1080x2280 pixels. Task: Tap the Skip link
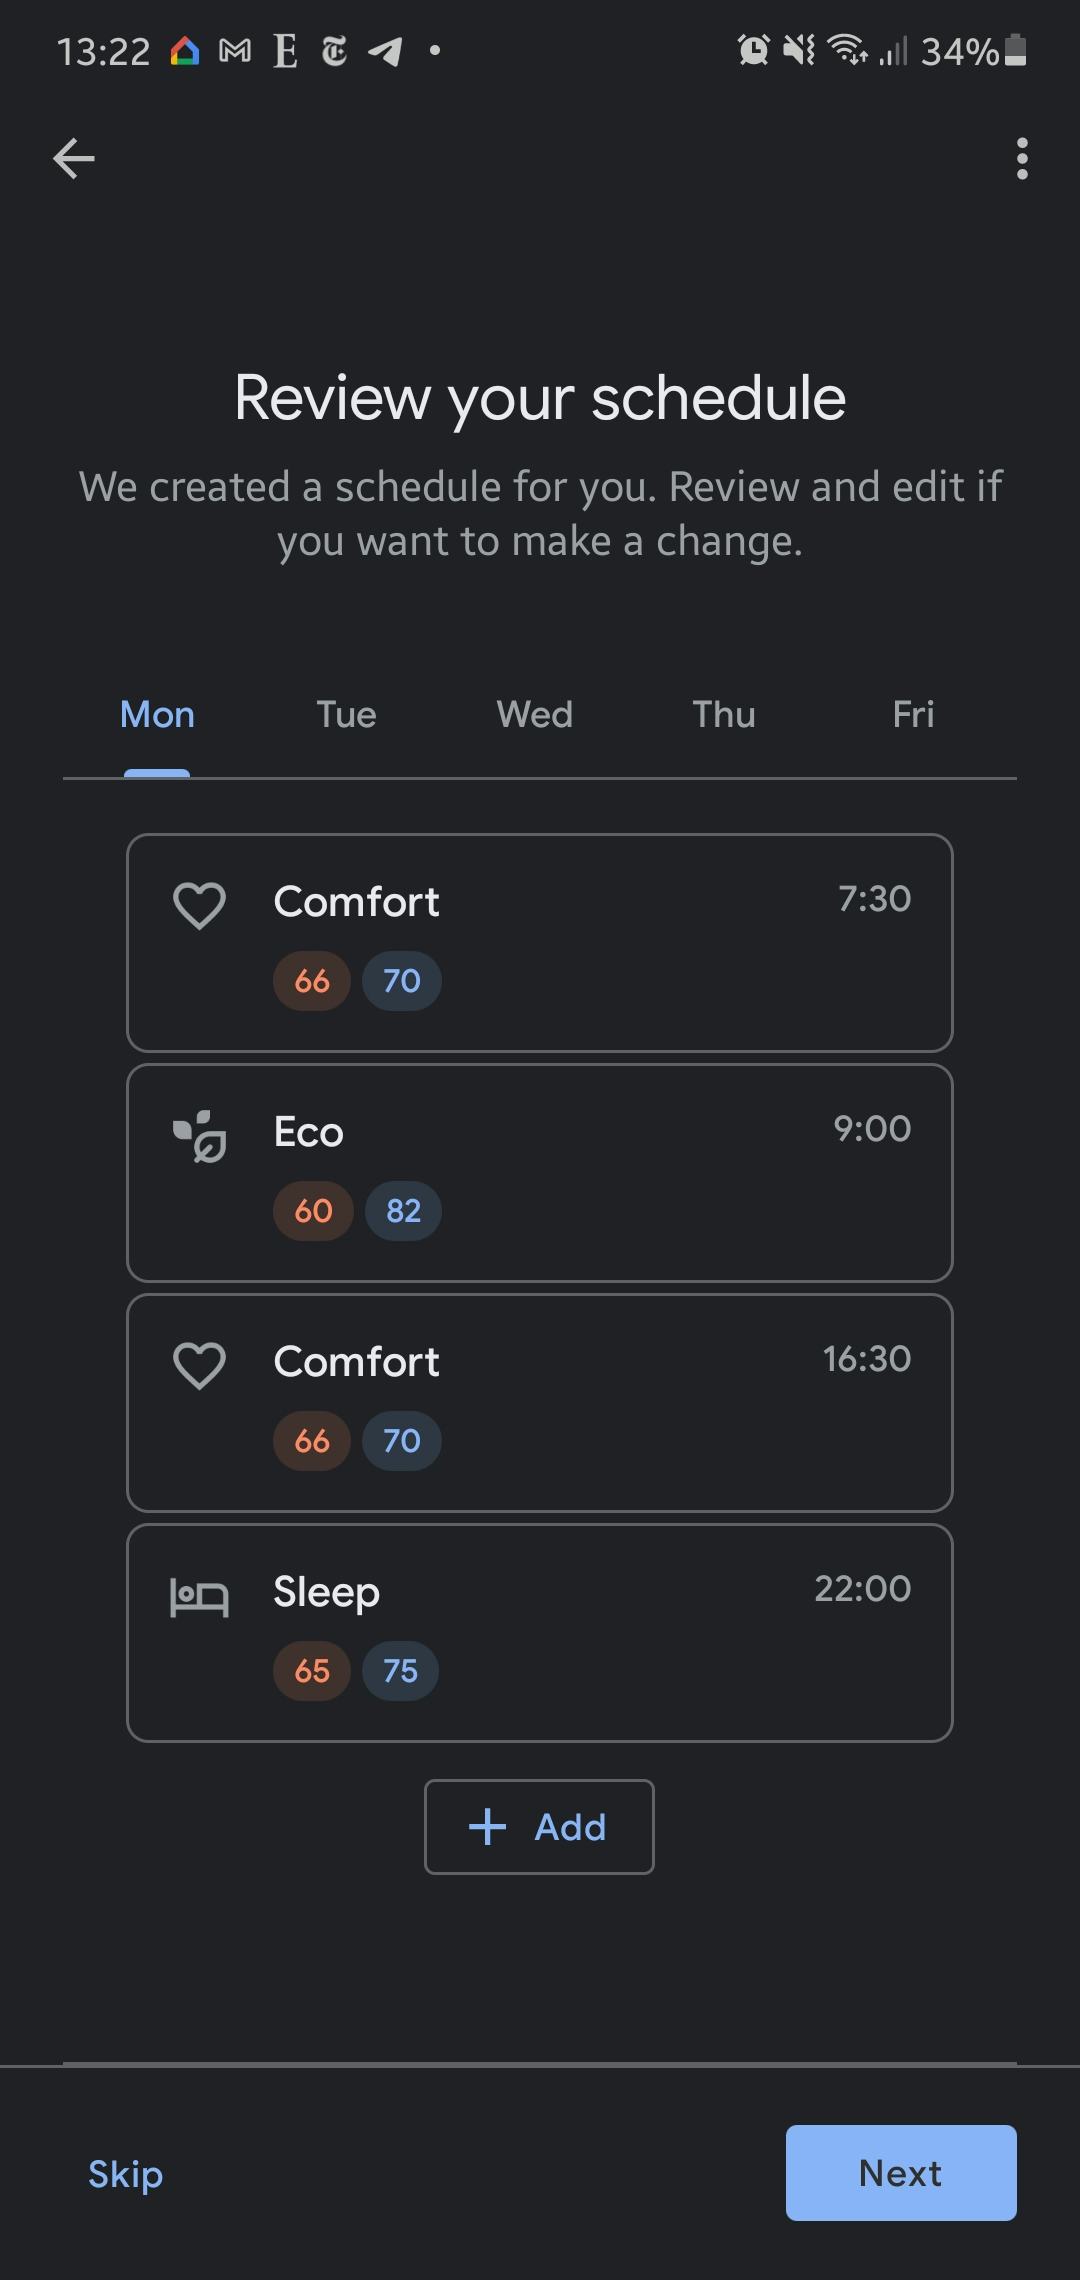pyautogui.click(x=125, y=2174)
